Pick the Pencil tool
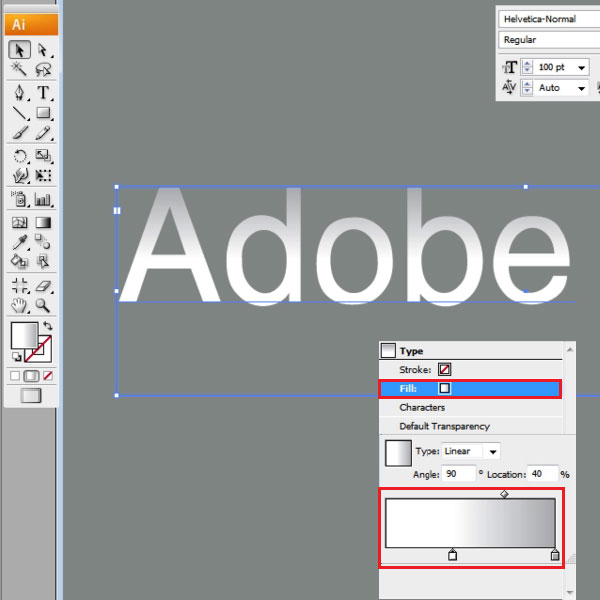Image resolution: width=600 pixels, height=600 pixels. (42, 132)
